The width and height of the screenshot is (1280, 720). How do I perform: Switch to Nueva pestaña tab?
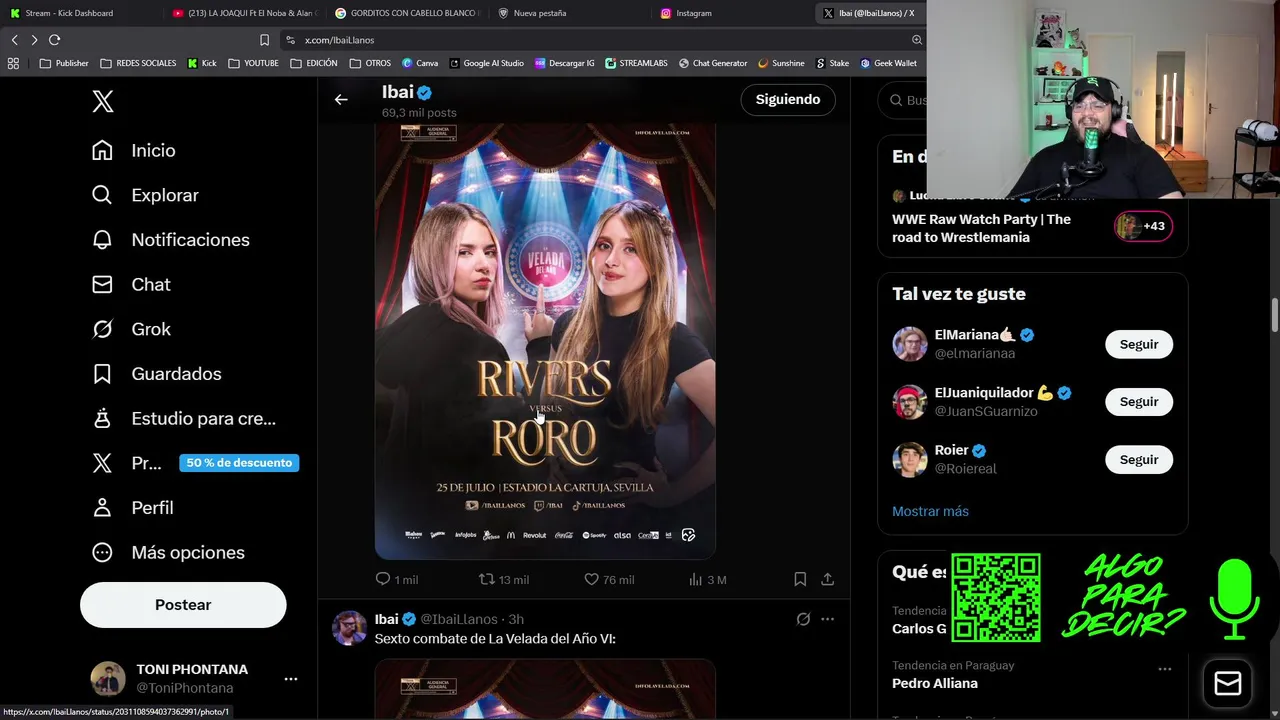[x=570, y=13]
